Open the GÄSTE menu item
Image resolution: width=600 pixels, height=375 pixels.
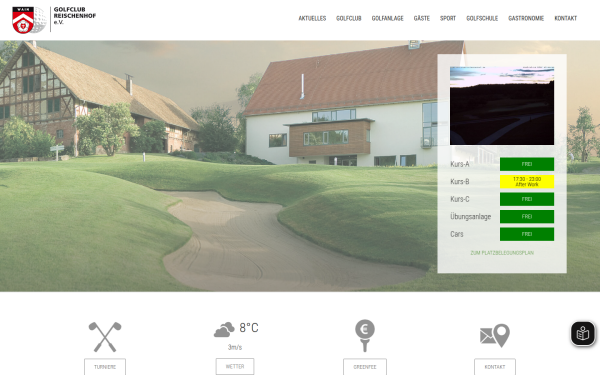click(422, 18)
